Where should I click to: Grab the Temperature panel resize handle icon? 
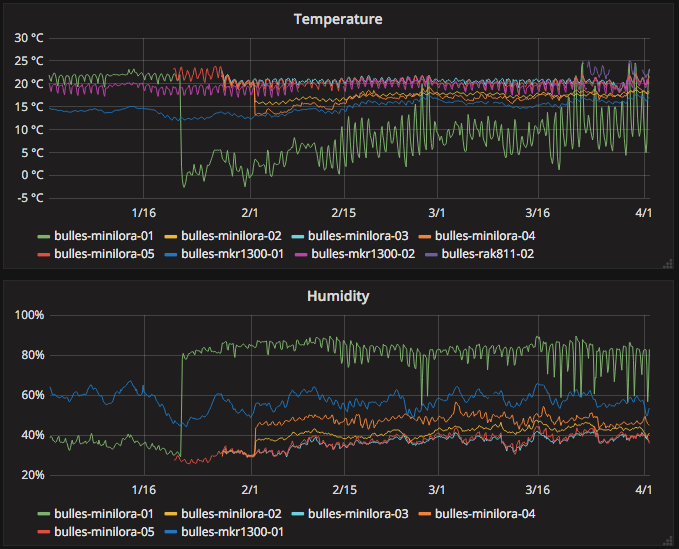[668, 263]
